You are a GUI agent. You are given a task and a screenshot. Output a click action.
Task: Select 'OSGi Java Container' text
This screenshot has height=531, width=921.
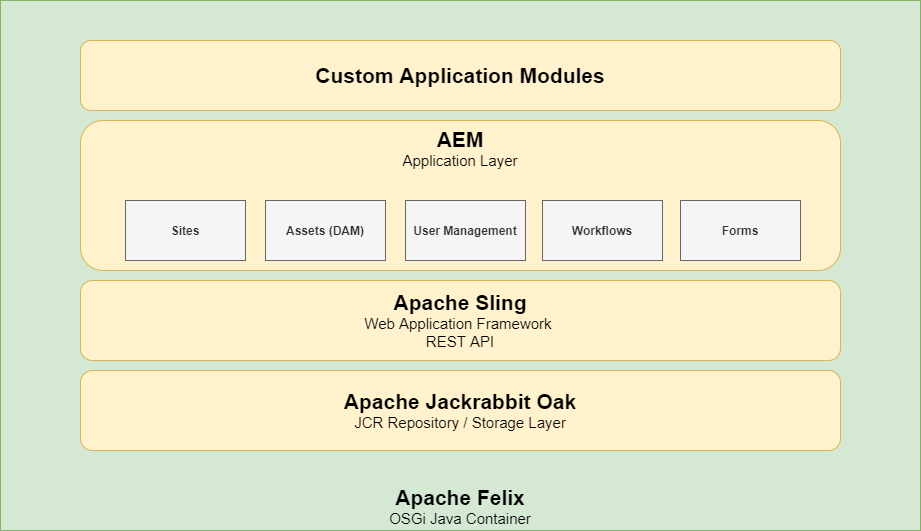[x=460, y=519]
